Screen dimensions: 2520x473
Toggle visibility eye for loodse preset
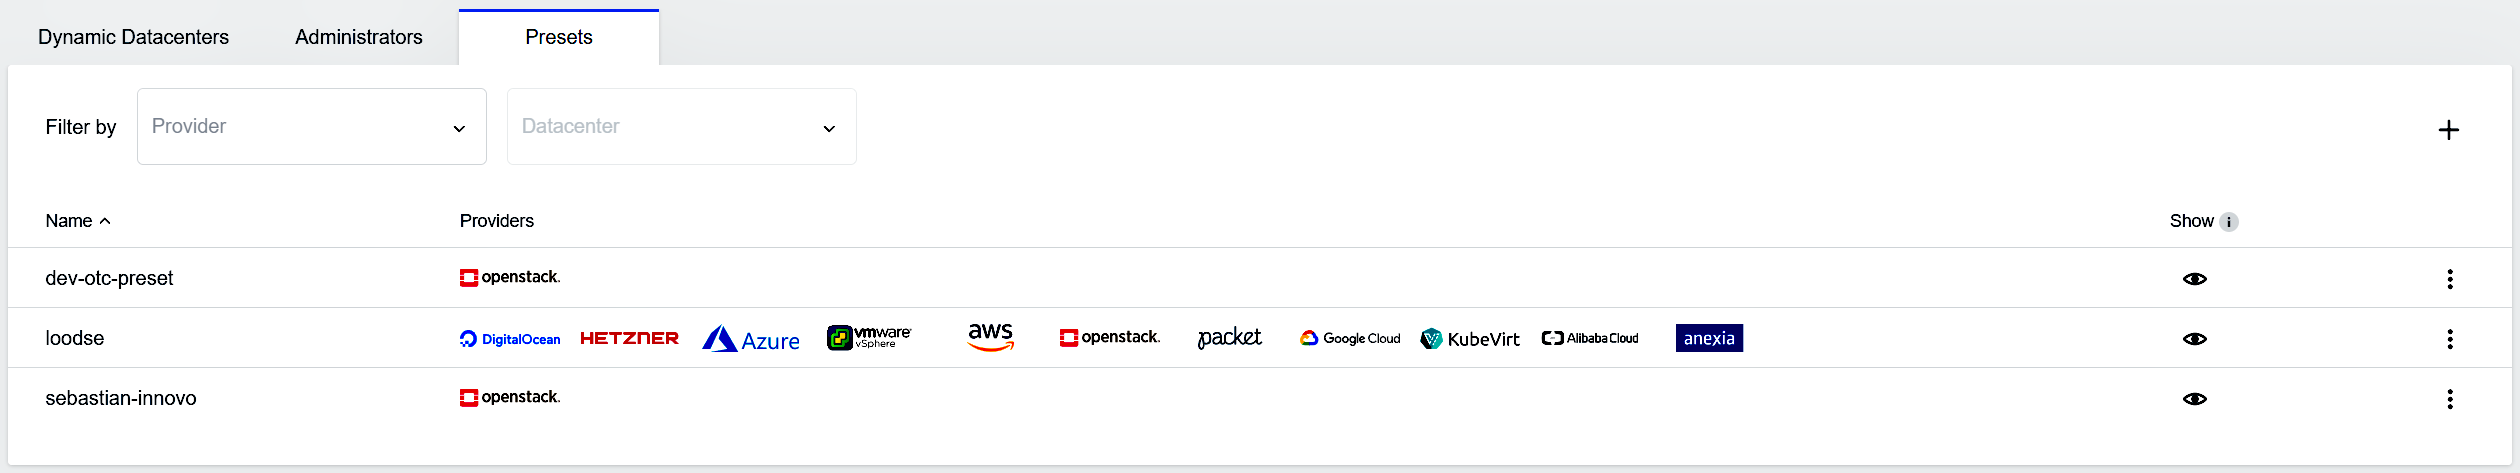point(2194,339)
